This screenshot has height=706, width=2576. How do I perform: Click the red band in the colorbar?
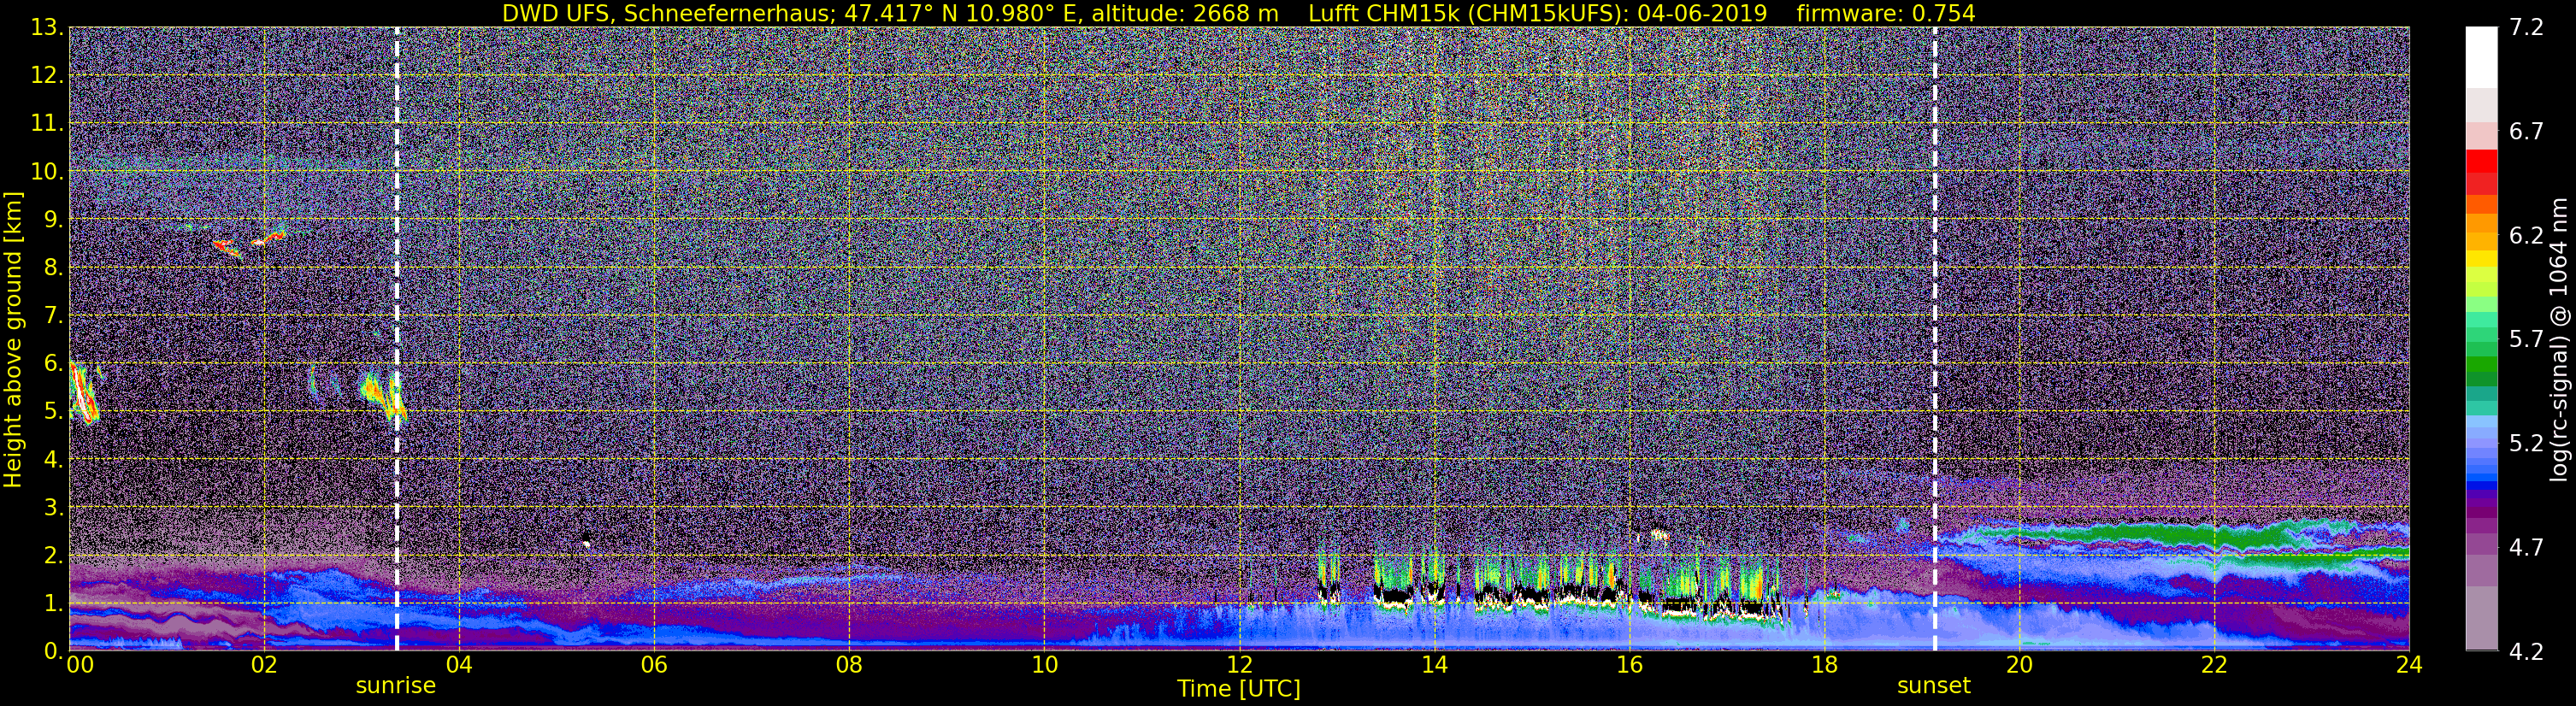(2481, 172)
